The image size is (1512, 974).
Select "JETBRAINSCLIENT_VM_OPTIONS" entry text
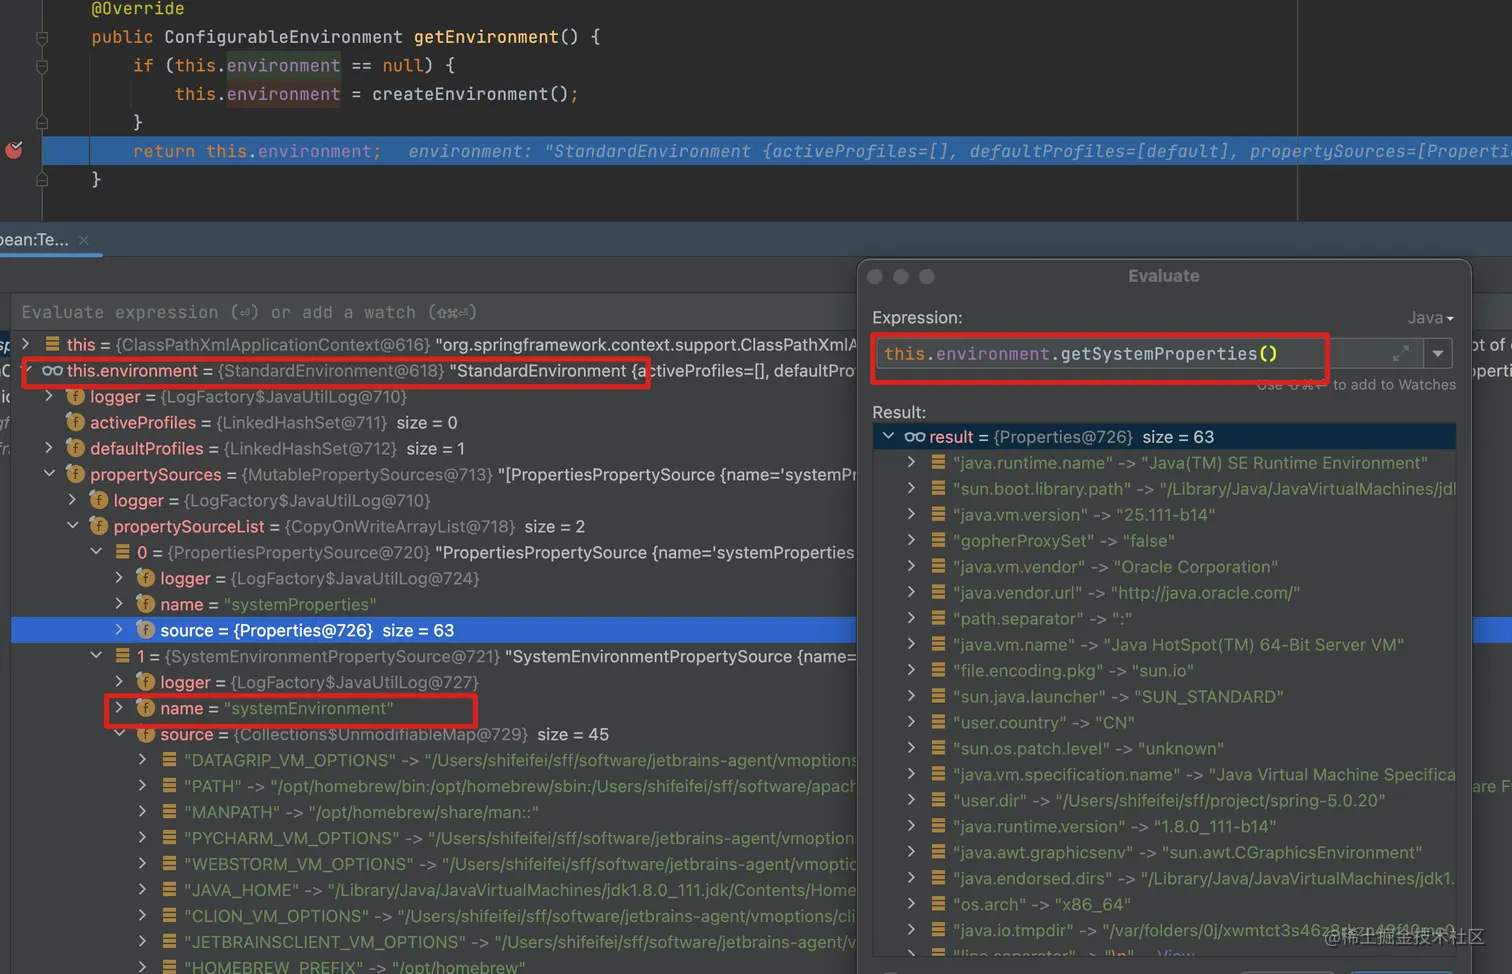point(325,942)
